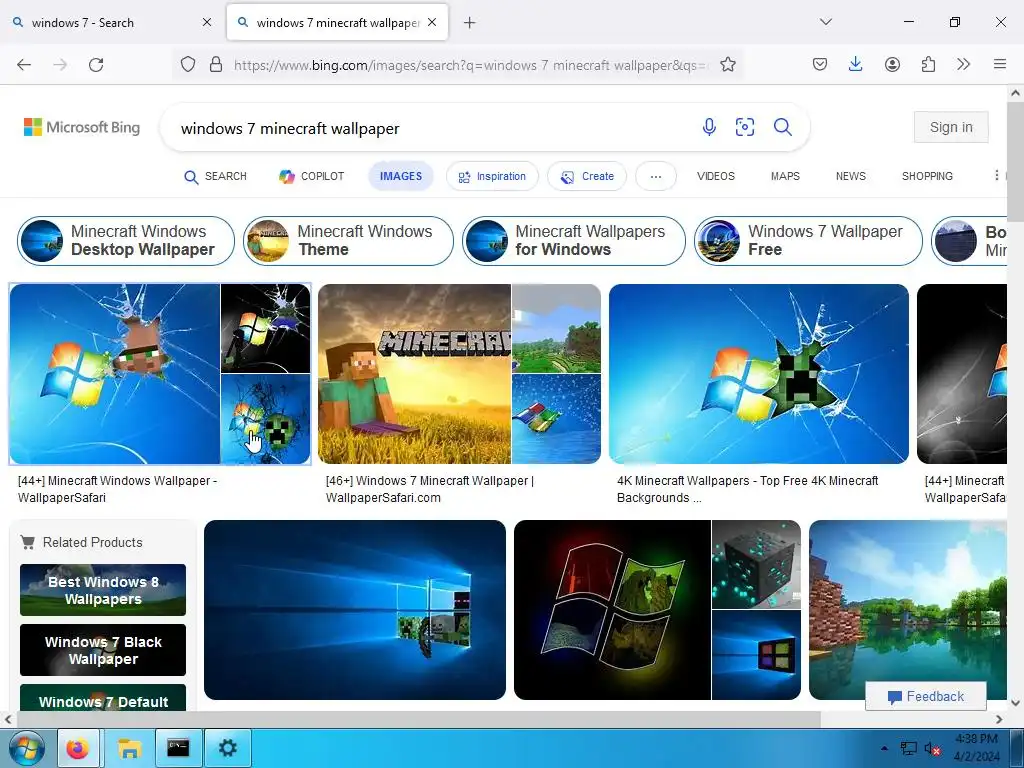This screenshot has height=768, width=1024.
Task: Open the COPILOT tab
Action: [x=312, y=176]
